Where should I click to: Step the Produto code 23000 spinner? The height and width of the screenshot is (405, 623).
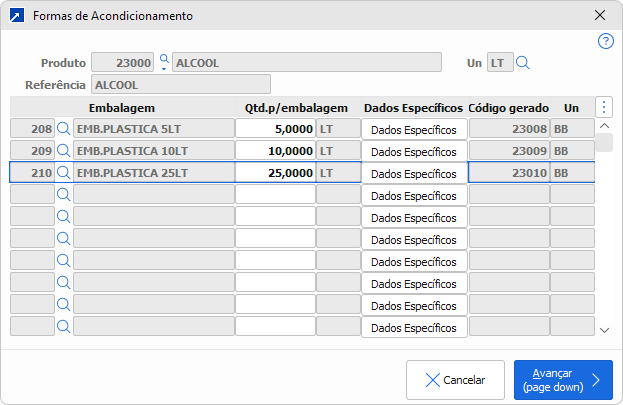(163, 63)
